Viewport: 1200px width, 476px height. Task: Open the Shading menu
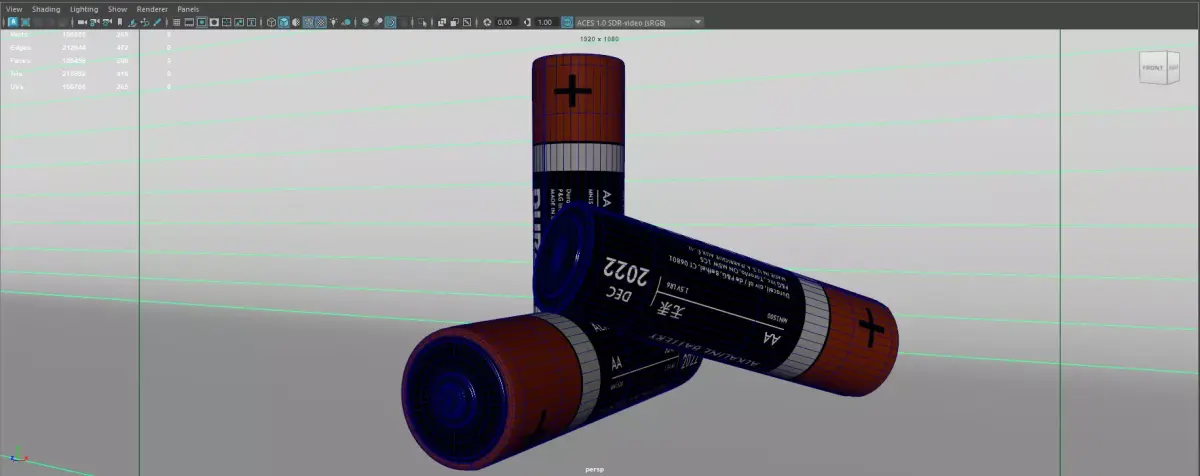coord(46,8)
